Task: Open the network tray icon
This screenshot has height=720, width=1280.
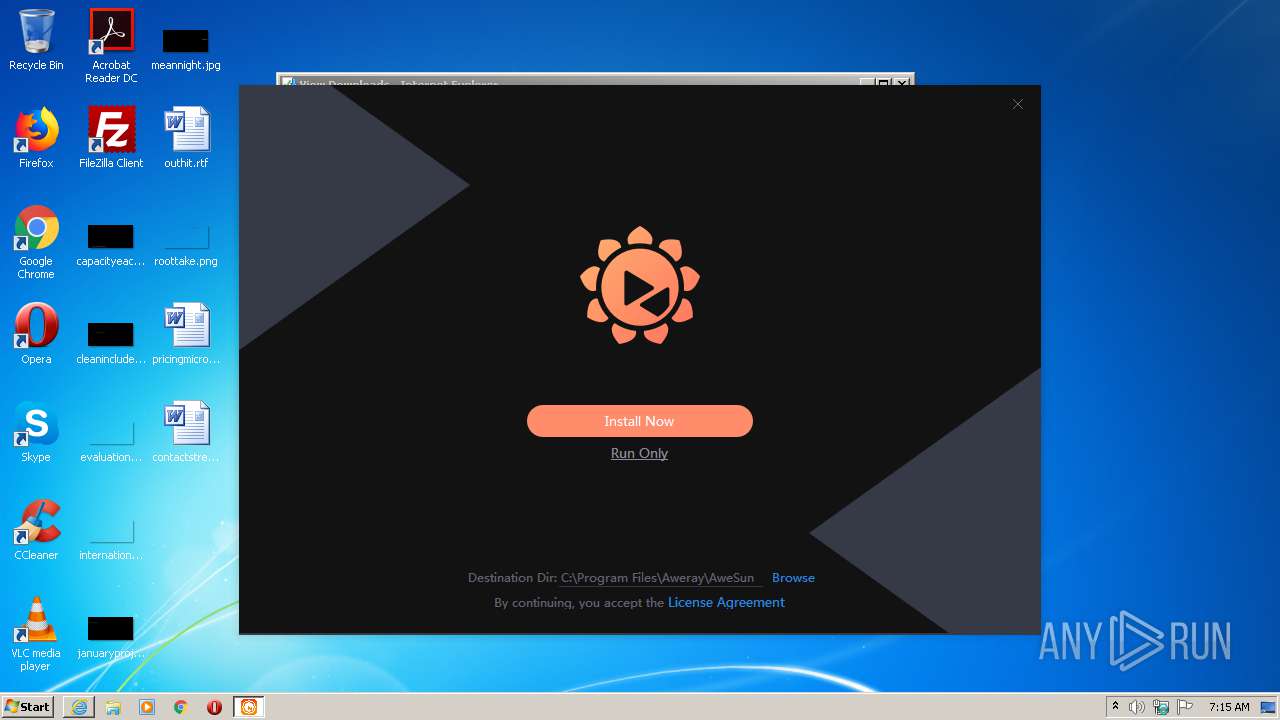Action: (x=1161, y=707)
